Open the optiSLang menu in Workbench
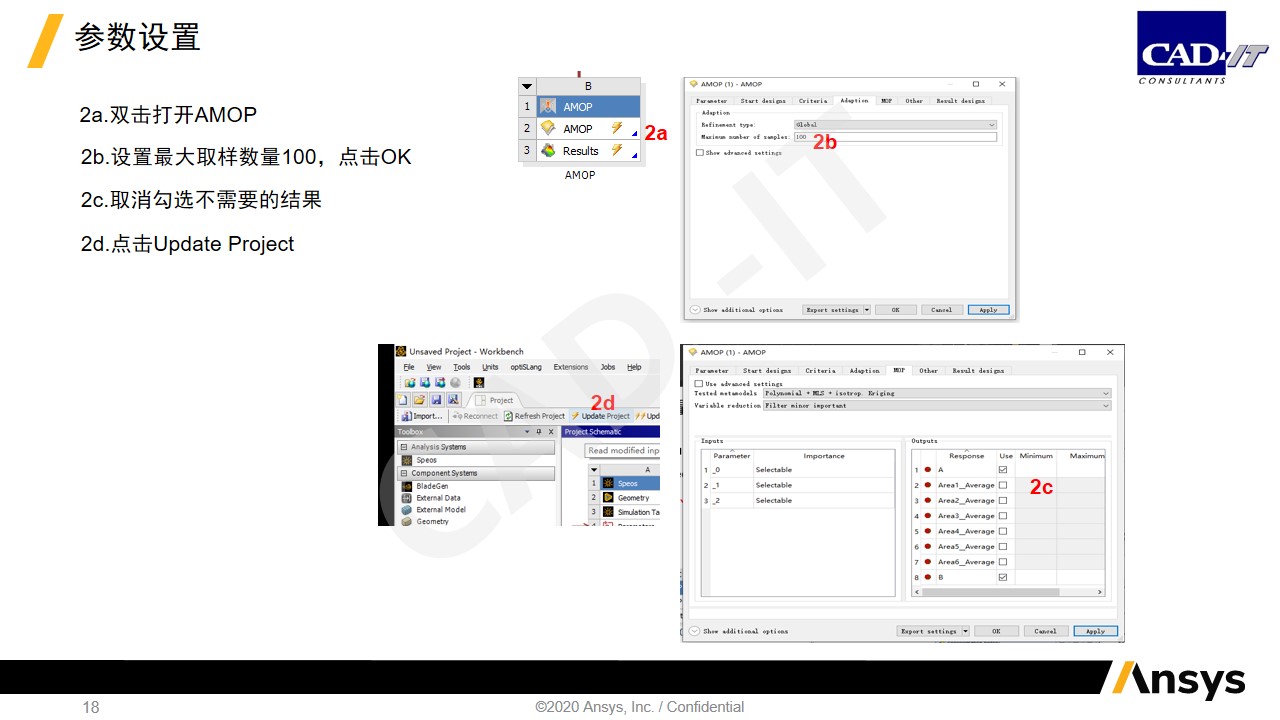This screenshot has width=1280, height=720. pyautogui.click(x=526, y=367)
